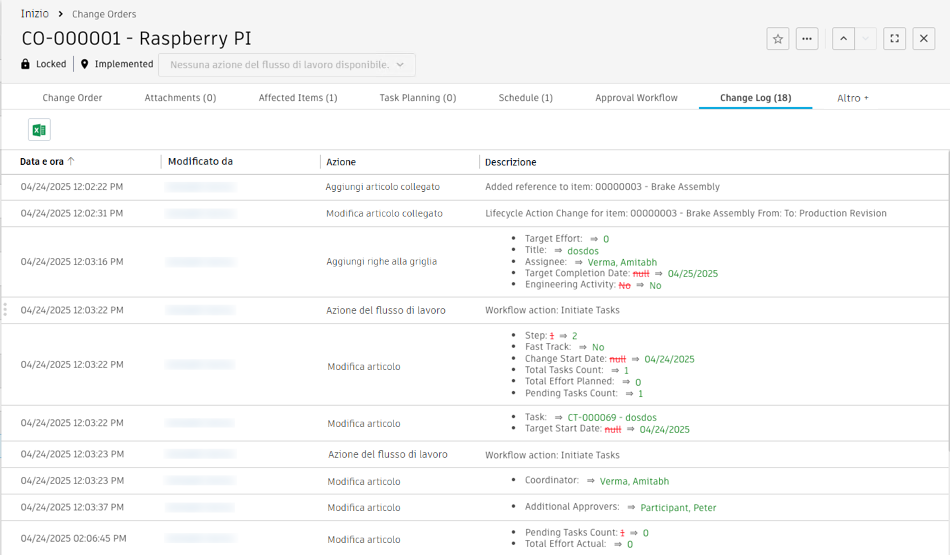950x555 pixels.
Task: Sort by Data e ora column
Action: coord(42,162)
